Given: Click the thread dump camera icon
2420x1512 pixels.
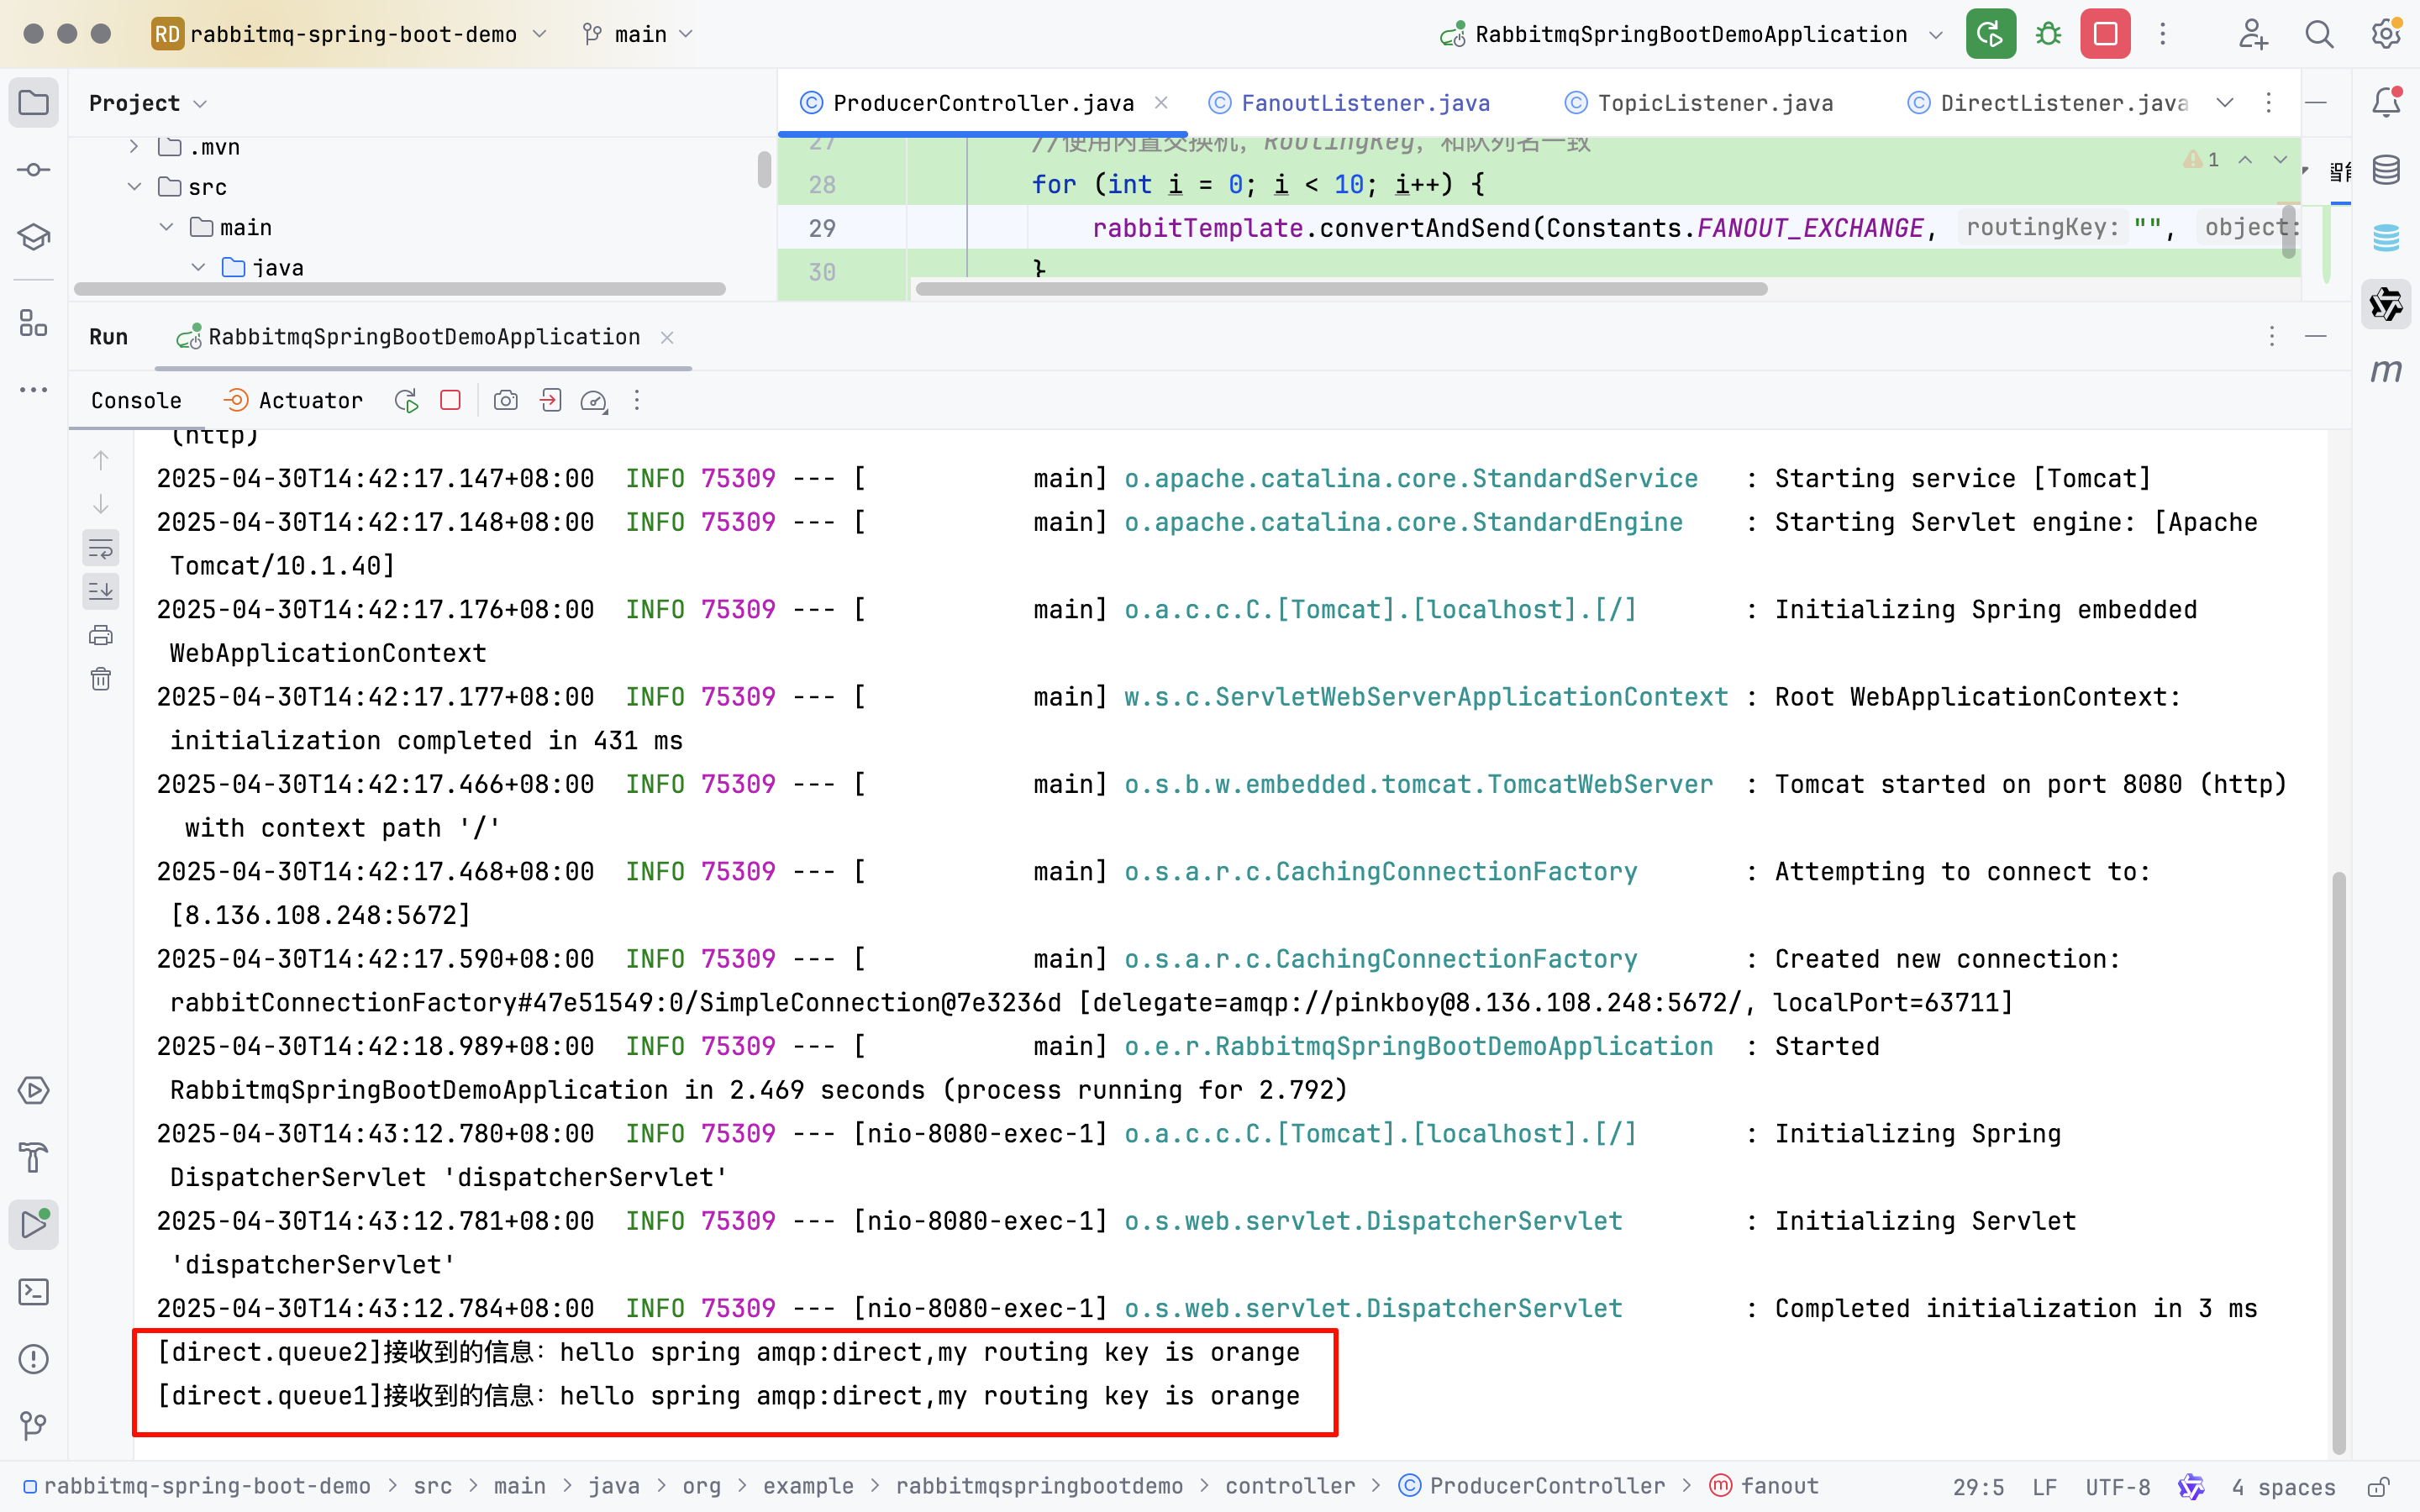Looking at the screenshot, I should point(506,401).
